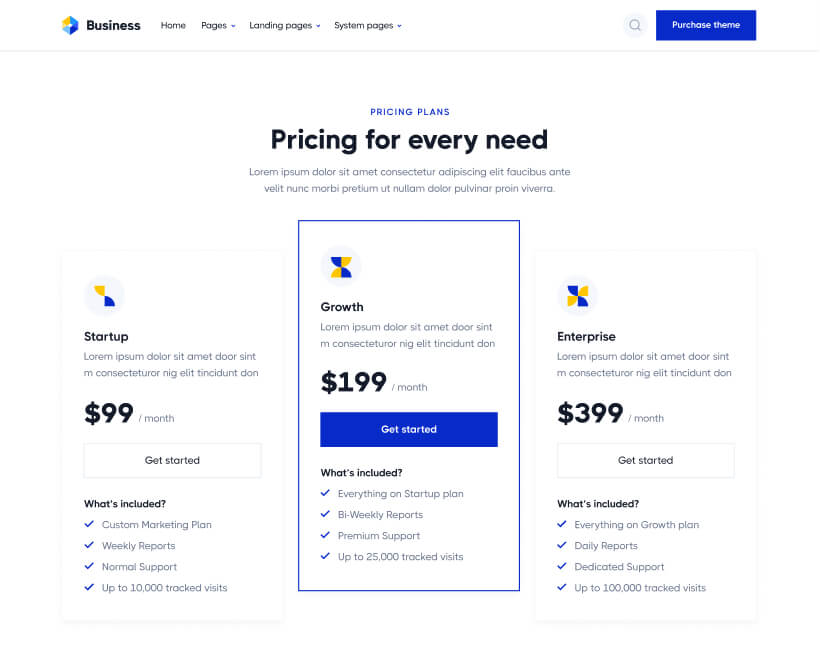Image resolution: width=820 pixels, height=650 pixels.
Task: Click the $199 Growth price
Action: pos(353,382)
